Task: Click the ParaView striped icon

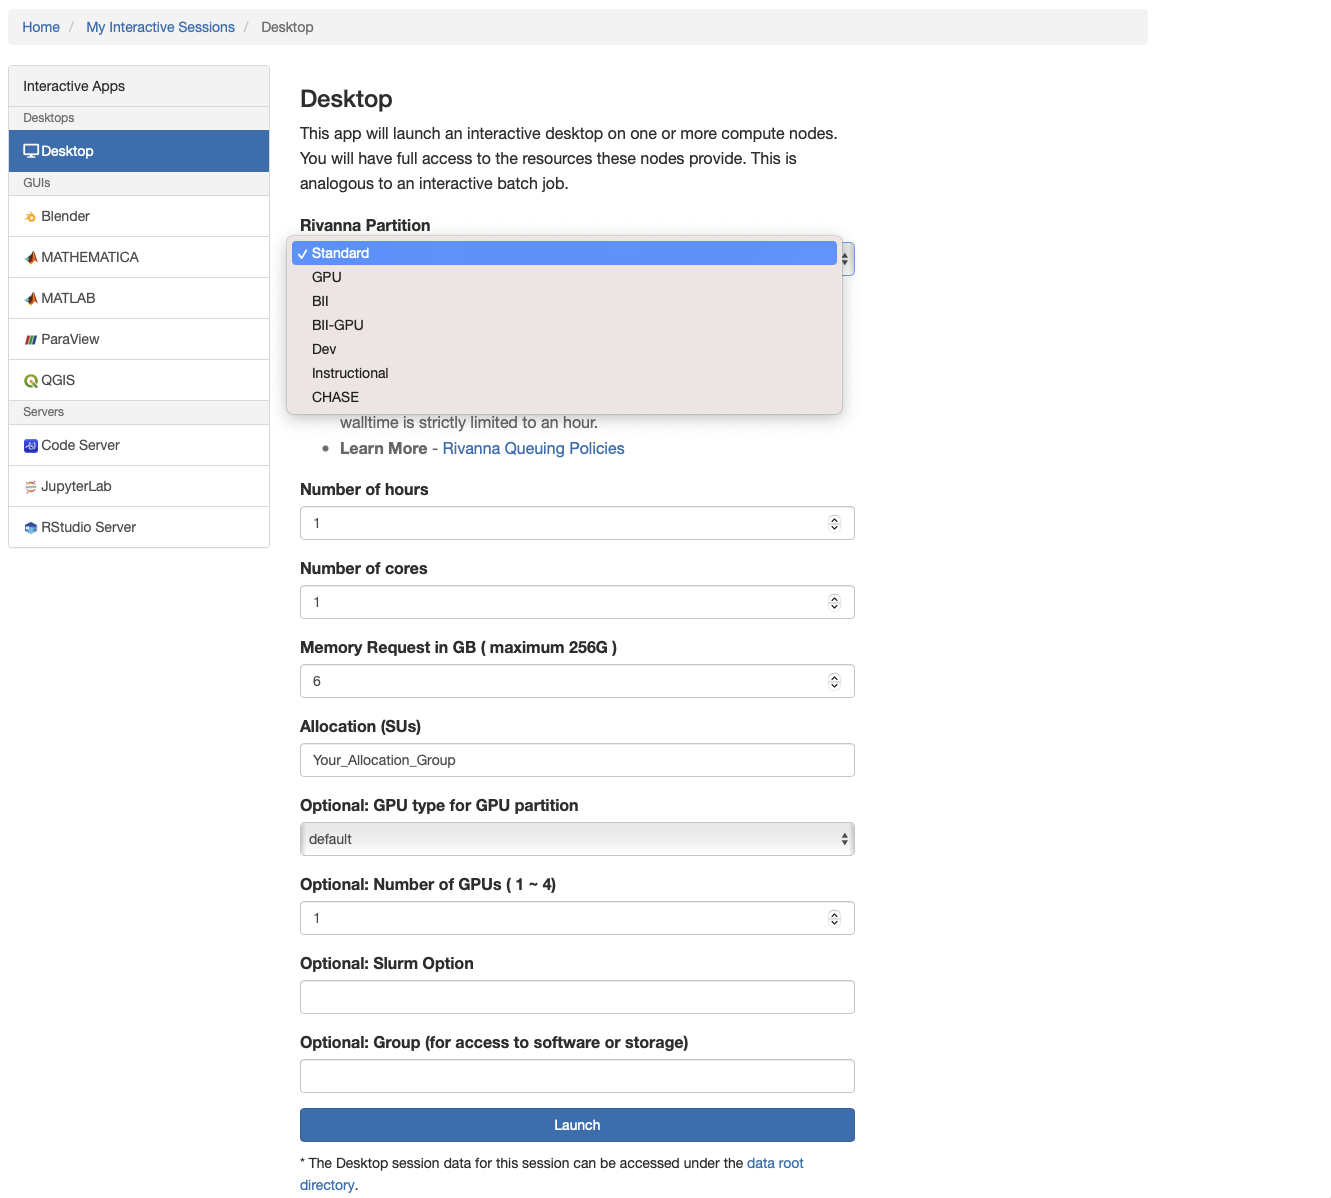Action: tap(31, 340)
